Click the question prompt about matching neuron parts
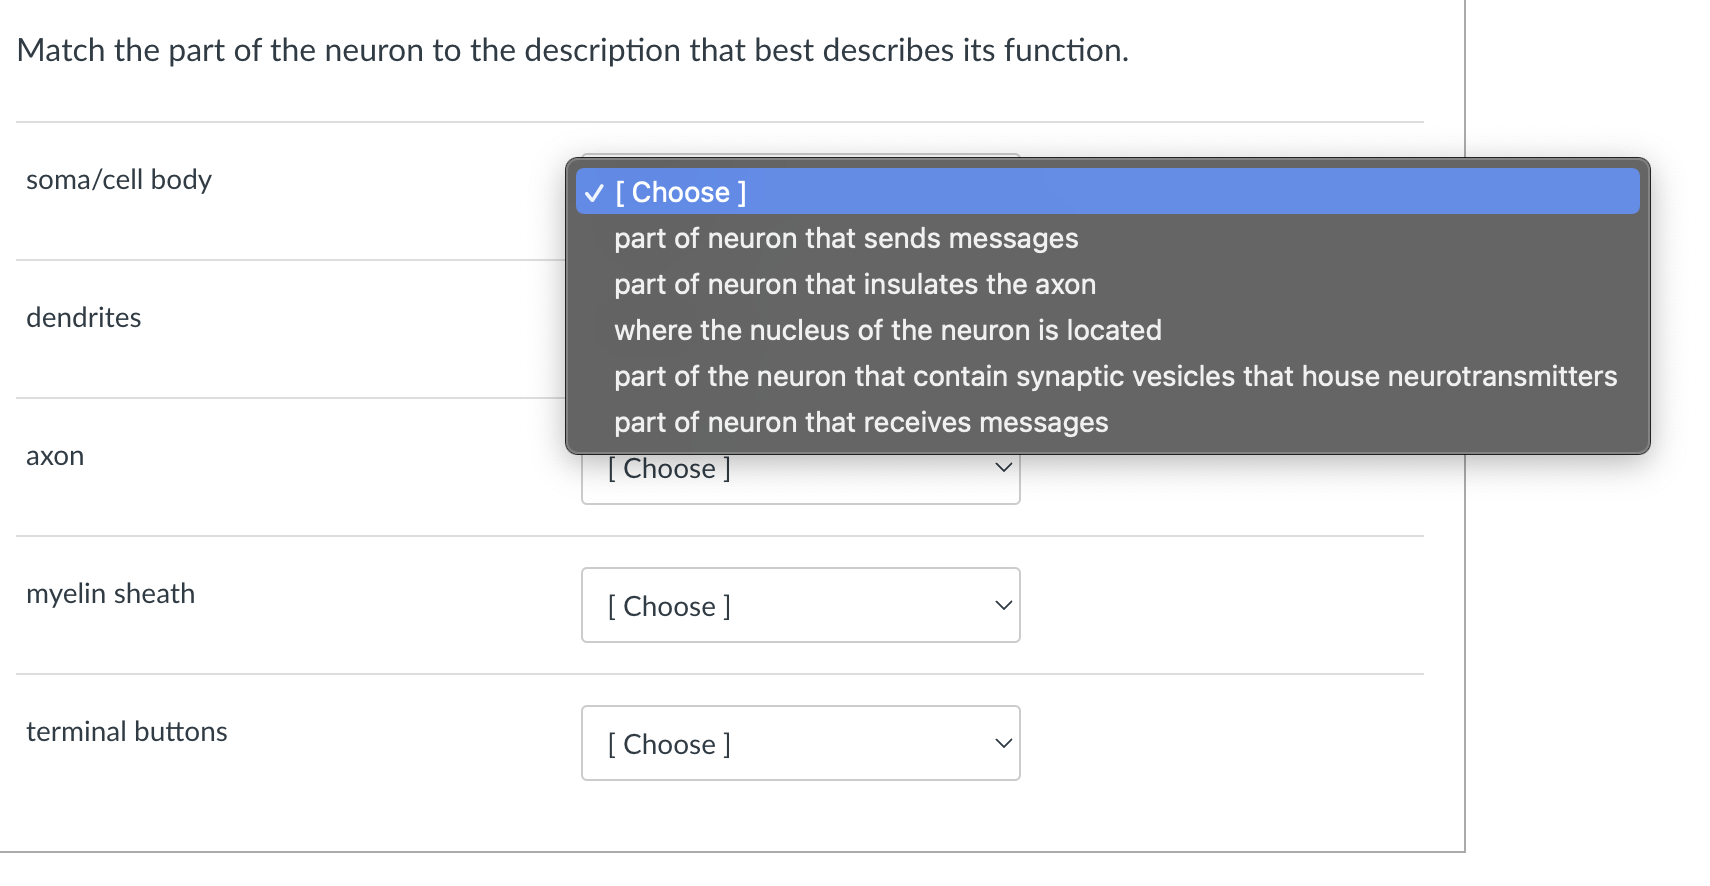Viewport: 1710px width, 886px height. coord(573,50)
